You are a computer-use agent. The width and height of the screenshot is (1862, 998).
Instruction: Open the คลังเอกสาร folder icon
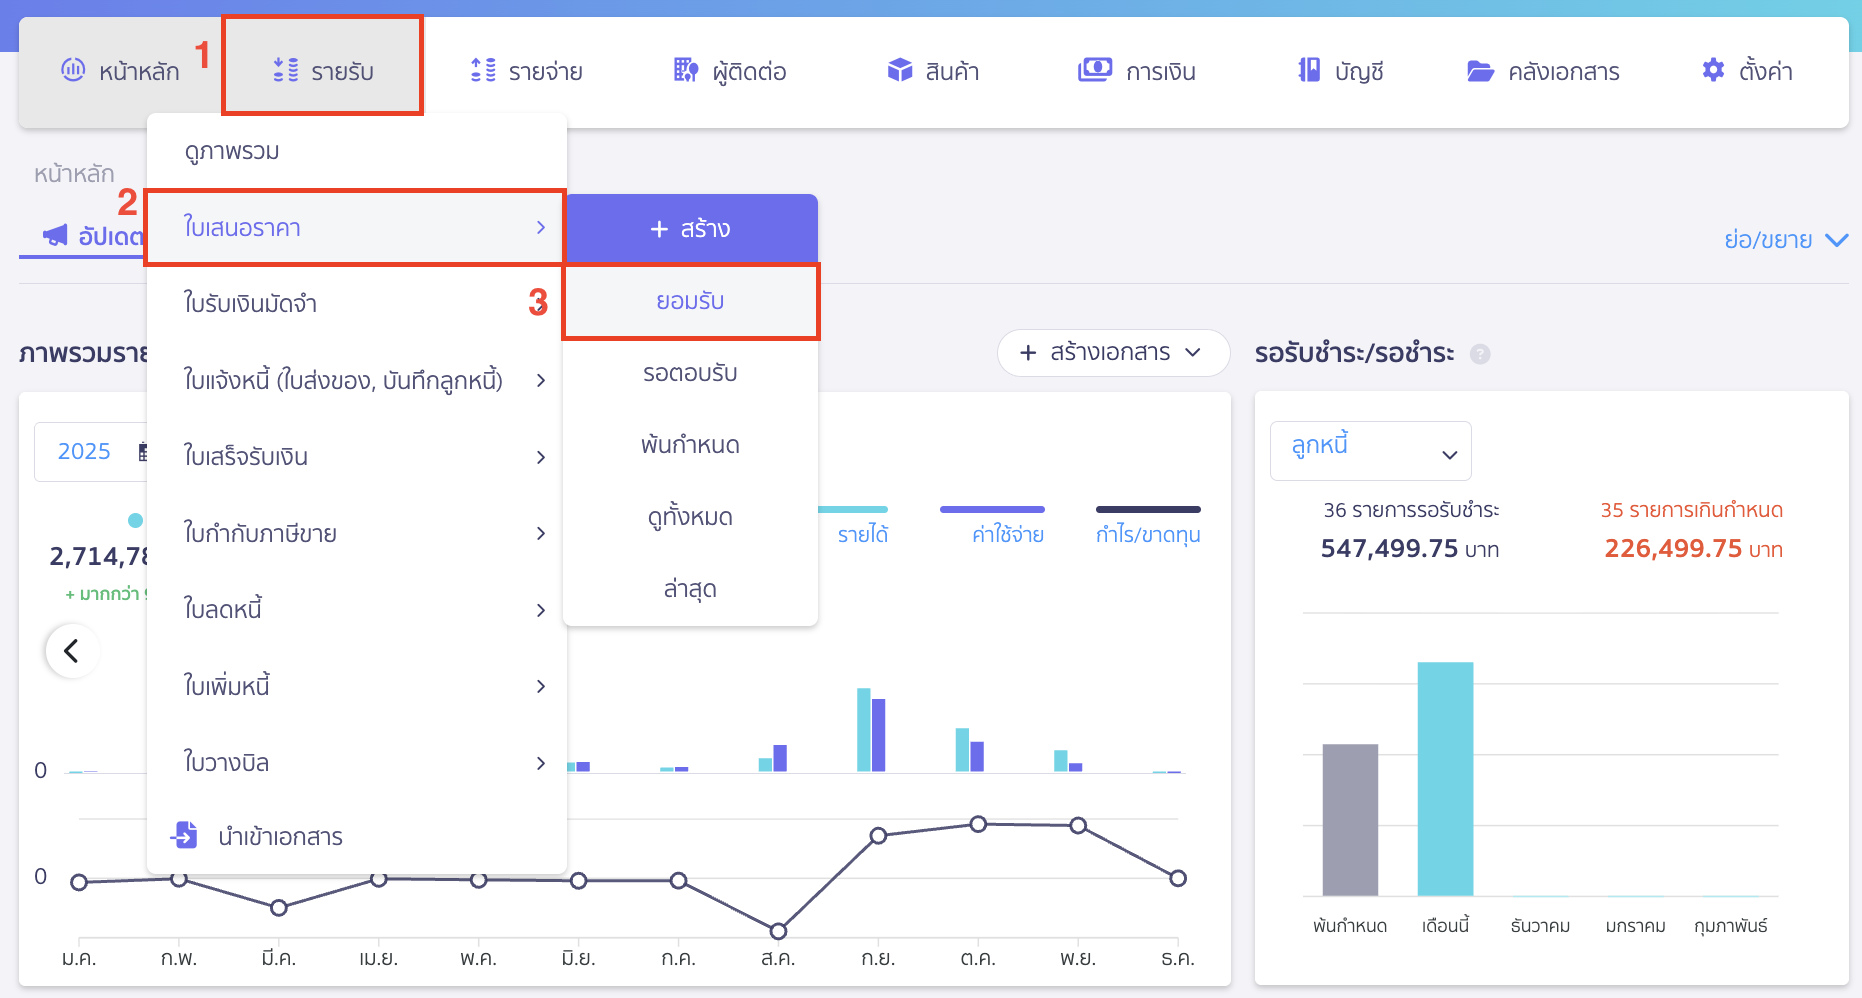[1479, 71]
